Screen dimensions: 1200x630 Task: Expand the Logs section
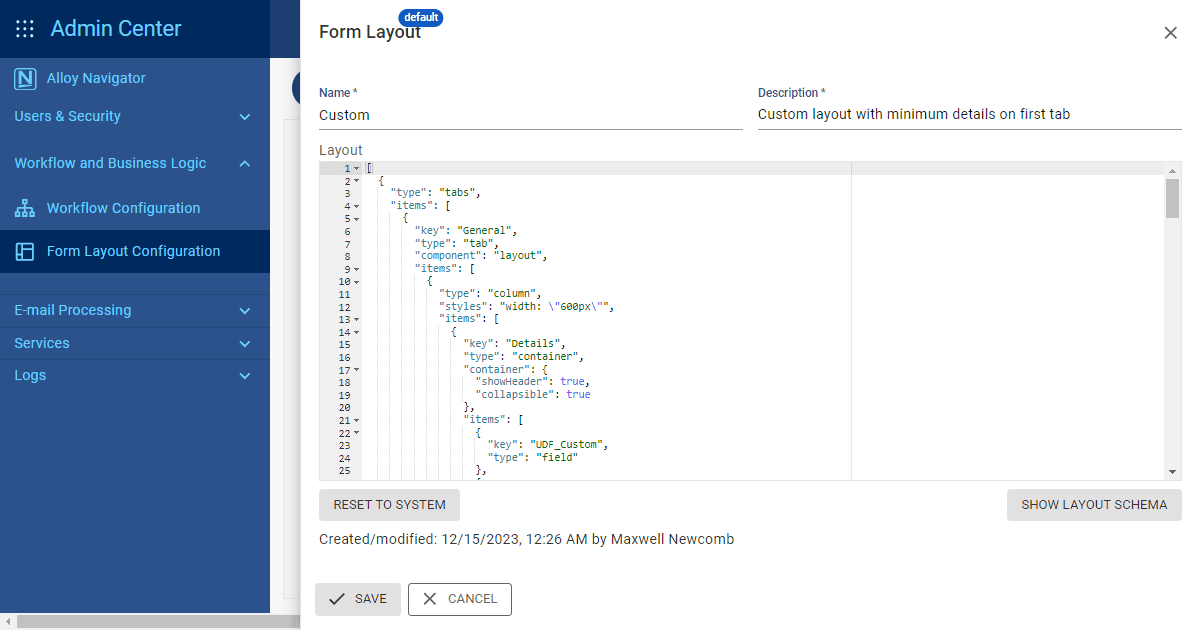coord(245,376)
